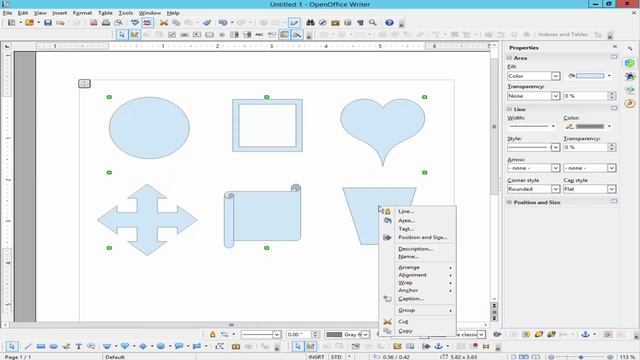
Task: Select the Line tool in drawing toolbar
Action: point(28,347)
